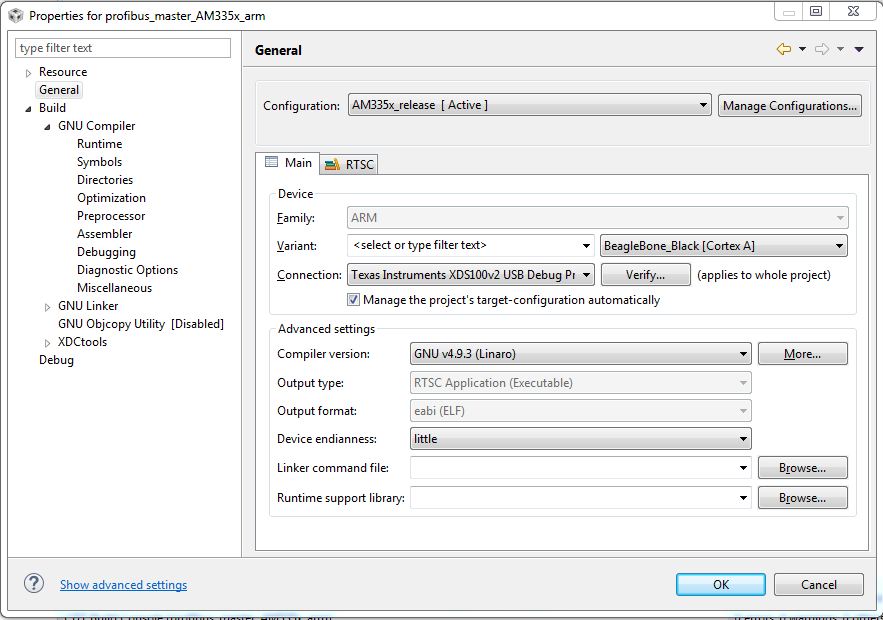883x620 pixels.
Task: Open the Compiler version dropdown
Action: click(x=581, y=353)
